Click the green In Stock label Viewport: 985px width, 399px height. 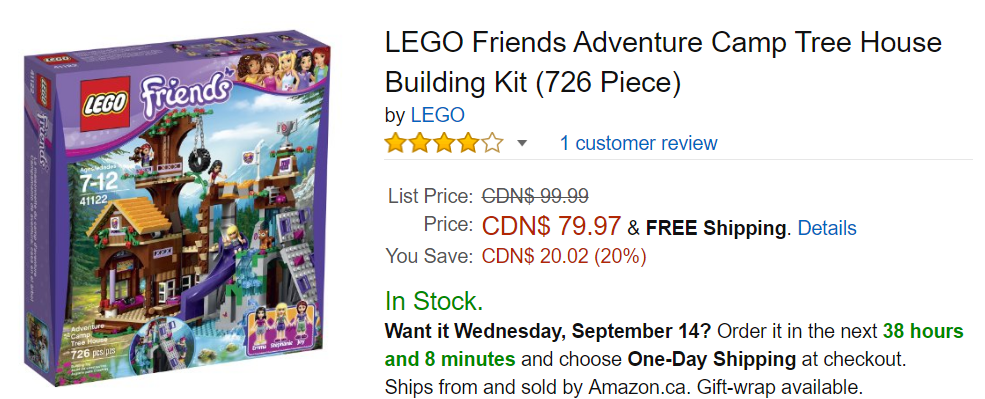[x=434, y=302]
